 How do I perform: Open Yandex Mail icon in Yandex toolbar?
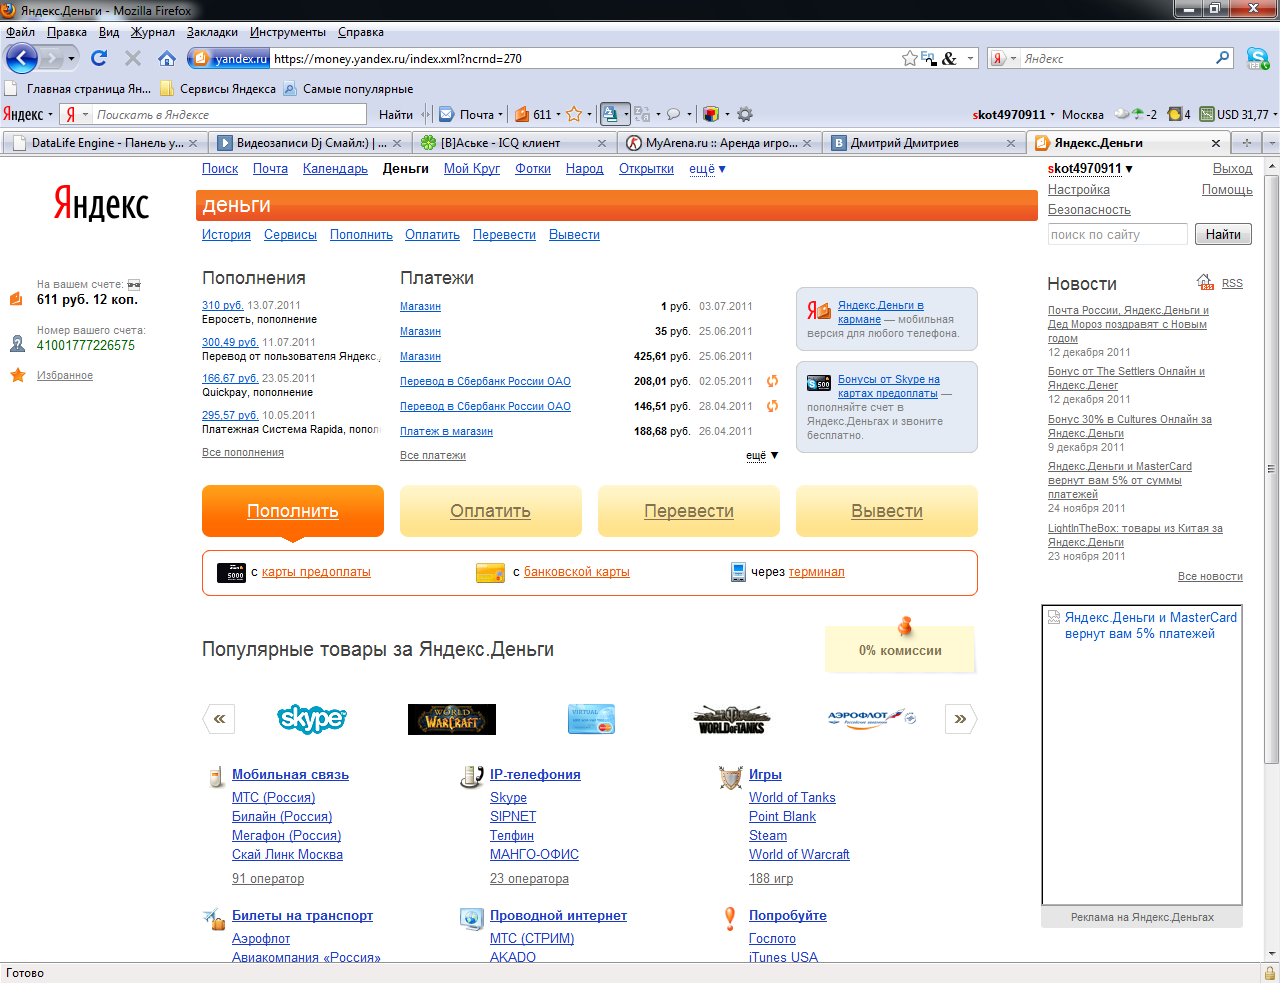447,114
